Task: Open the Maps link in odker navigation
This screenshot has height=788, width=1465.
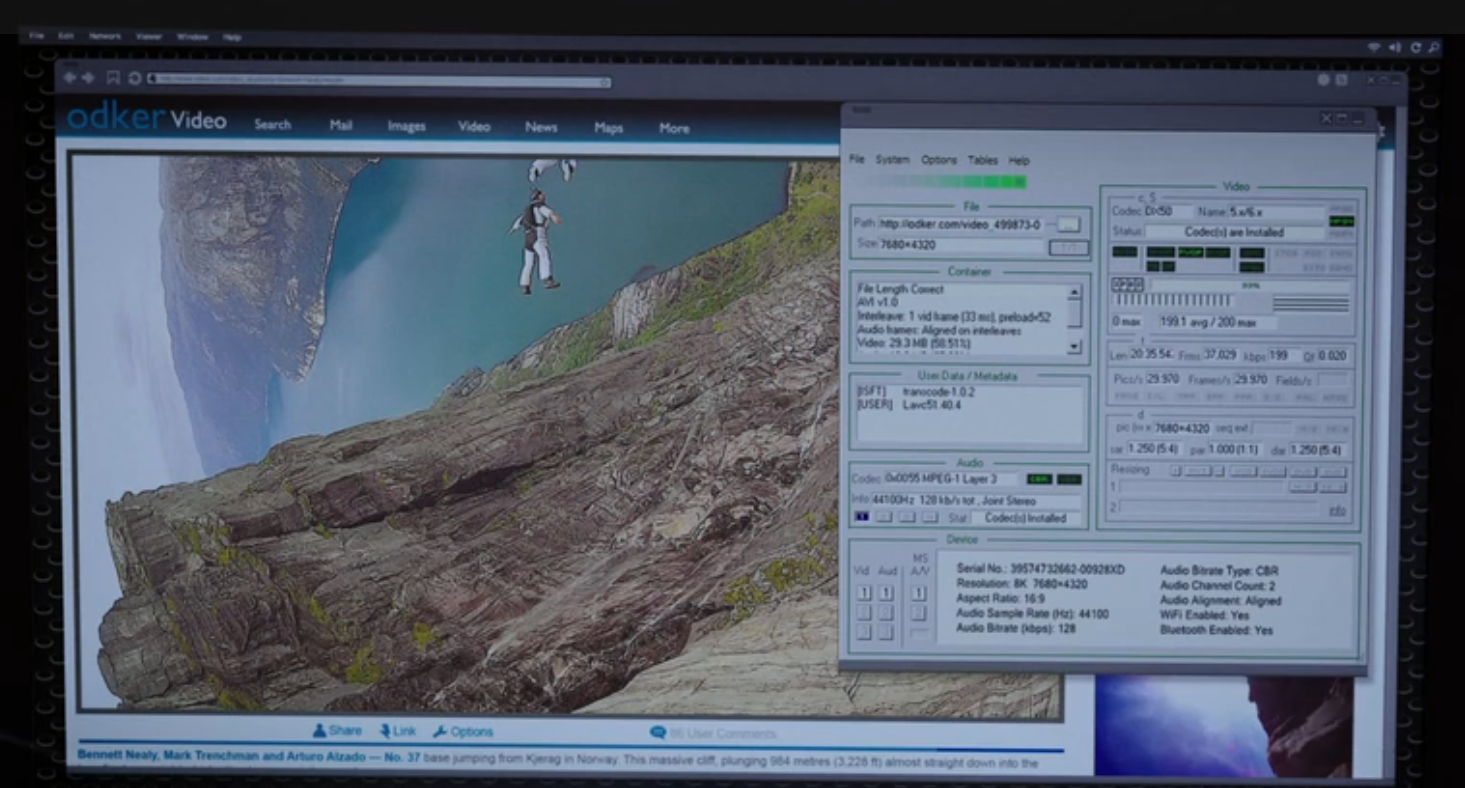Action: click(608, 128)
